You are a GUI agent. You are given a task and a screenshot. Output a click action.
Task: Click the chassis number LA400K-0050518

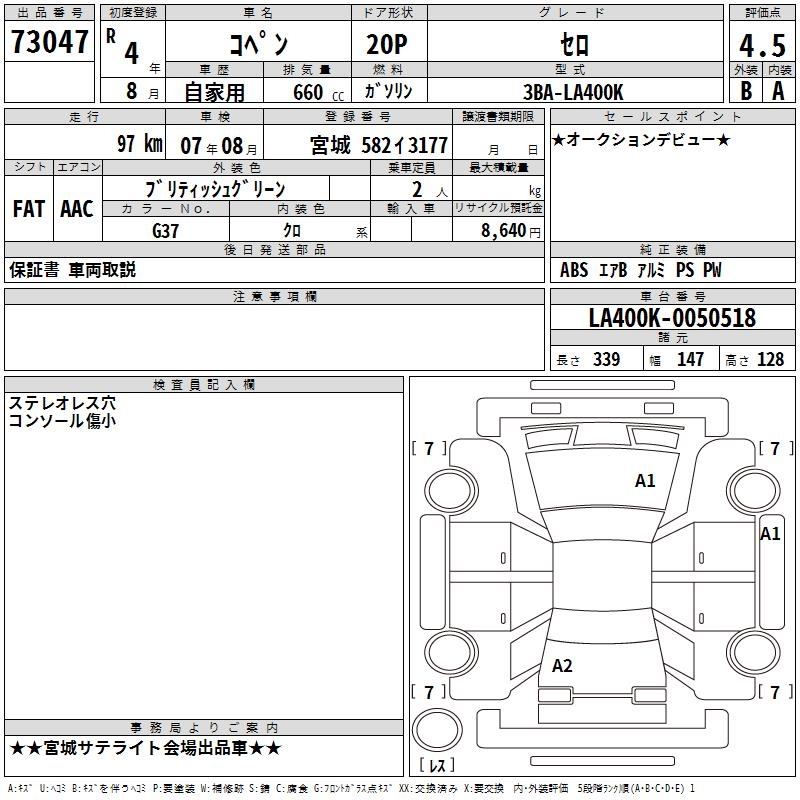pyautogui.click(x=672, y=318)
